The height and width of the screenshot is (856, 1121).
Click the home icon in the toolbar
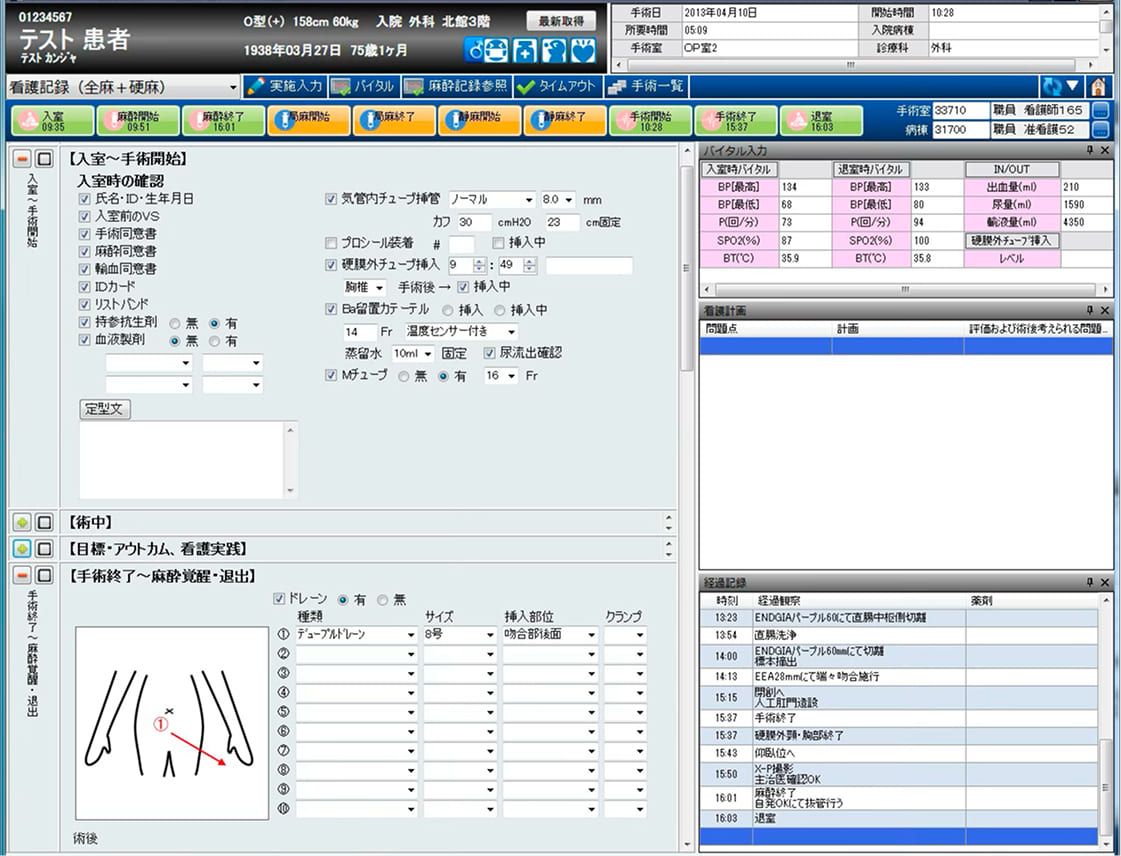click(x=1100, y=87)
